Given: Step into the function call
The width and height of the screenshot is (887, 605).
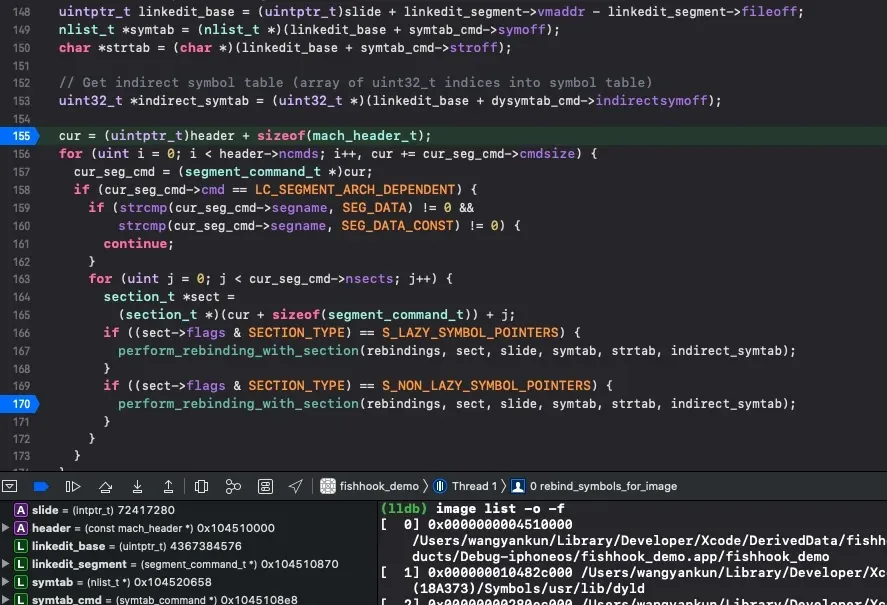Looking at the screenshot, I should coord(137,486).
